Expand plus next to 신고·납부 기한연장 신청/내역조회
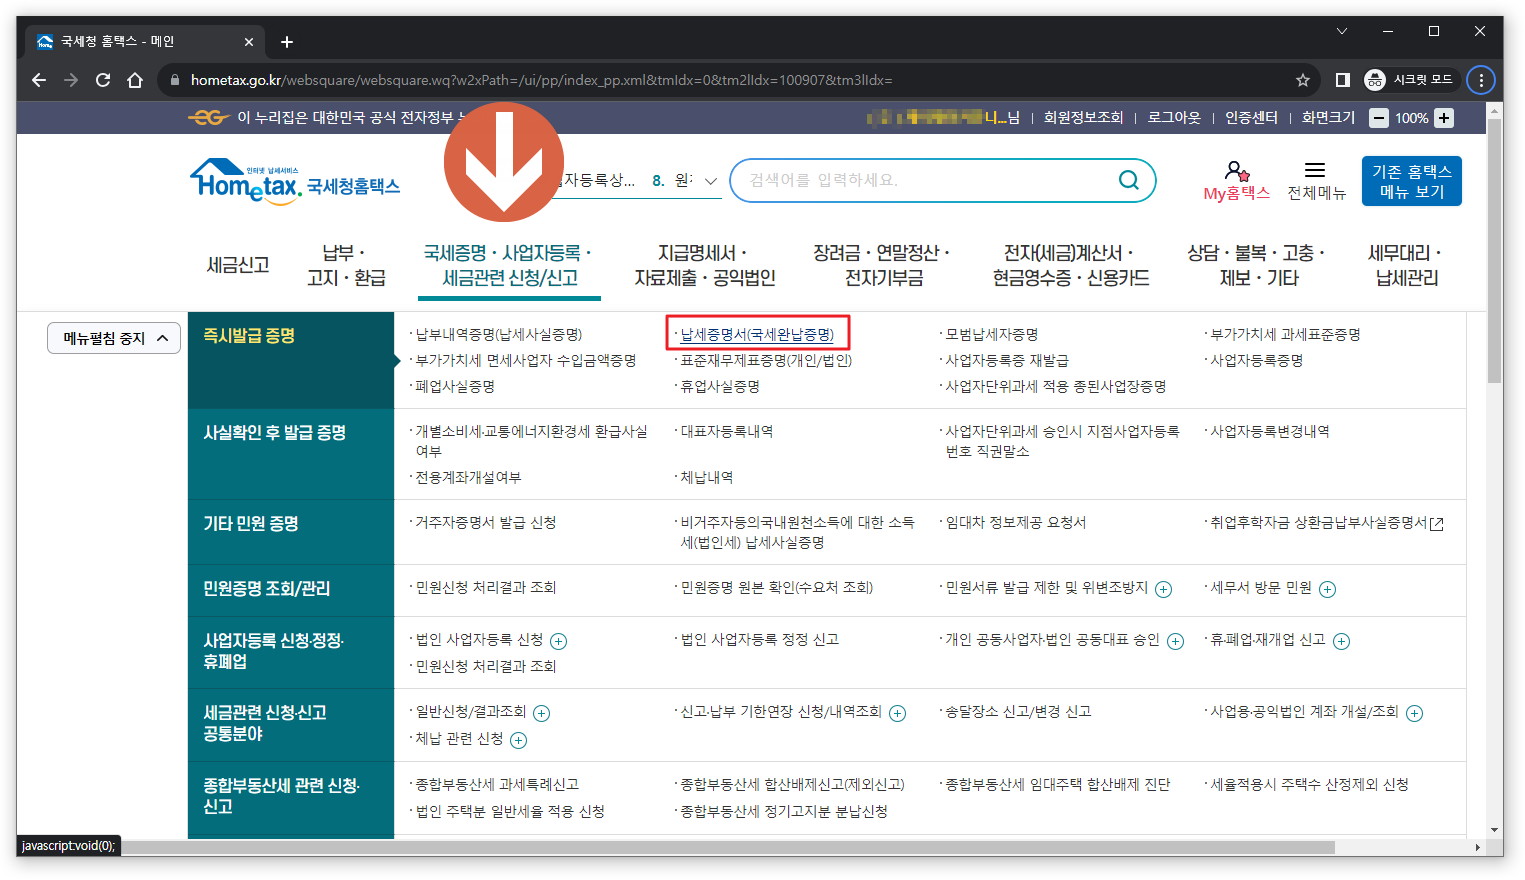 tap(897, 713)
